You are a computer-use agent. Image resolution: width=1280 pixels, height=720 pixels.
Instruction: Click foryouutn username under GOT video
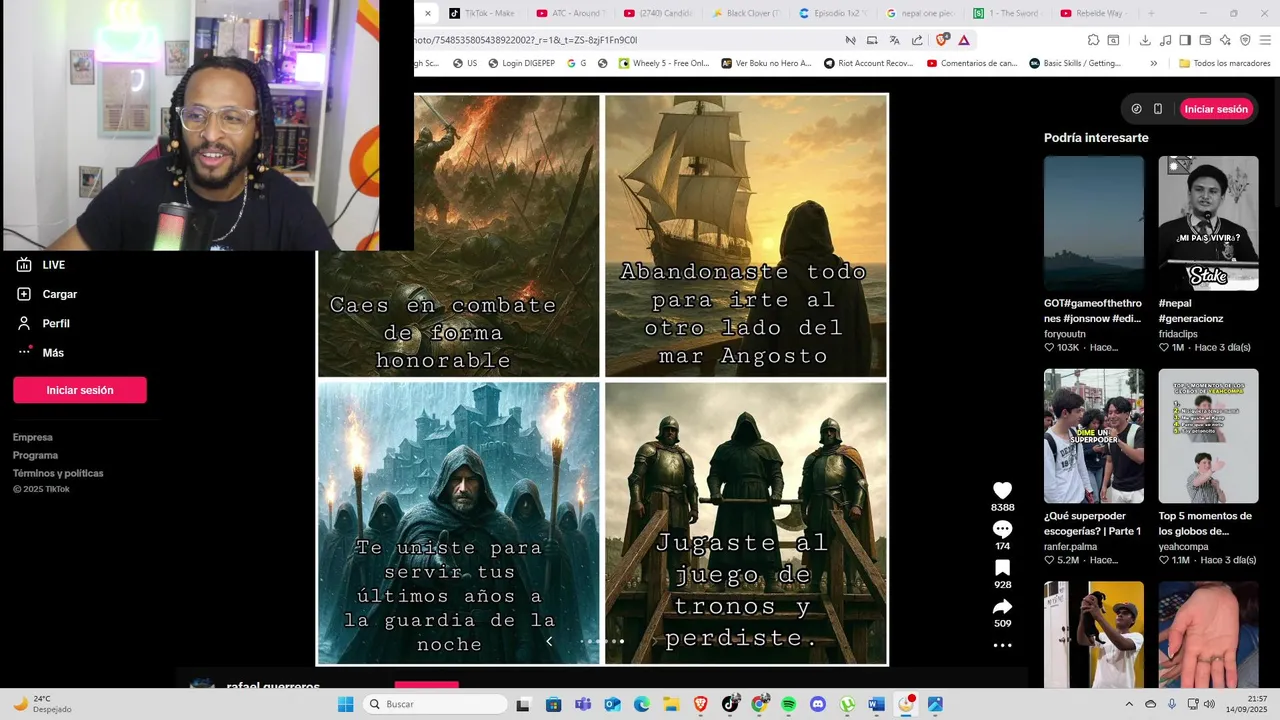[x=1066, y=334]
